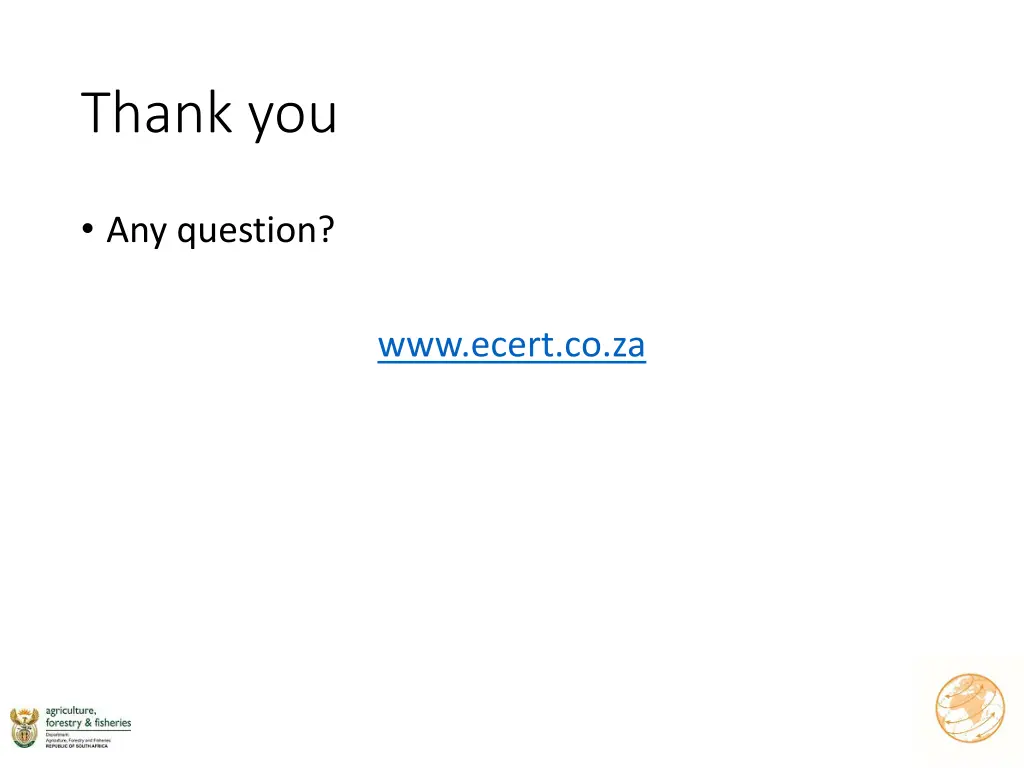Click the word 'question?' in the bullet

pos(255,231)
